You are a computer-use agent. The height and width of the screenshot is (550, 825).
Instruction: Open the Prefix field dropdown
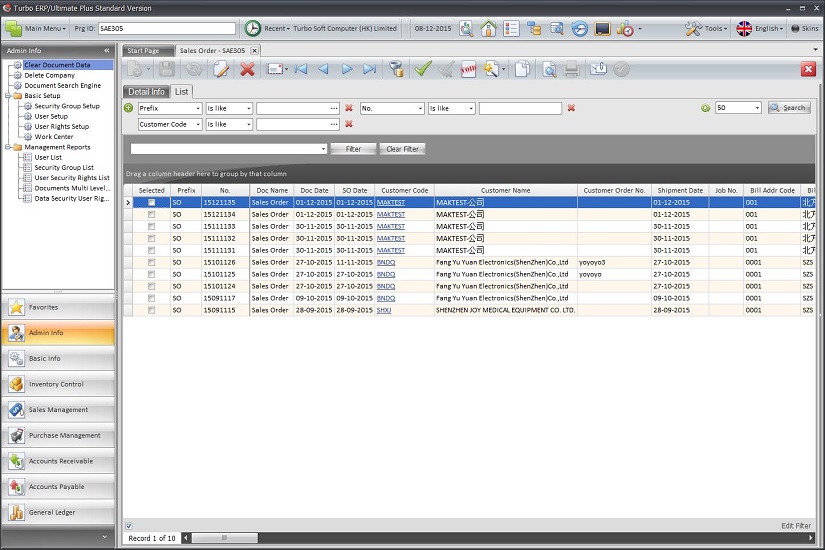198,108
